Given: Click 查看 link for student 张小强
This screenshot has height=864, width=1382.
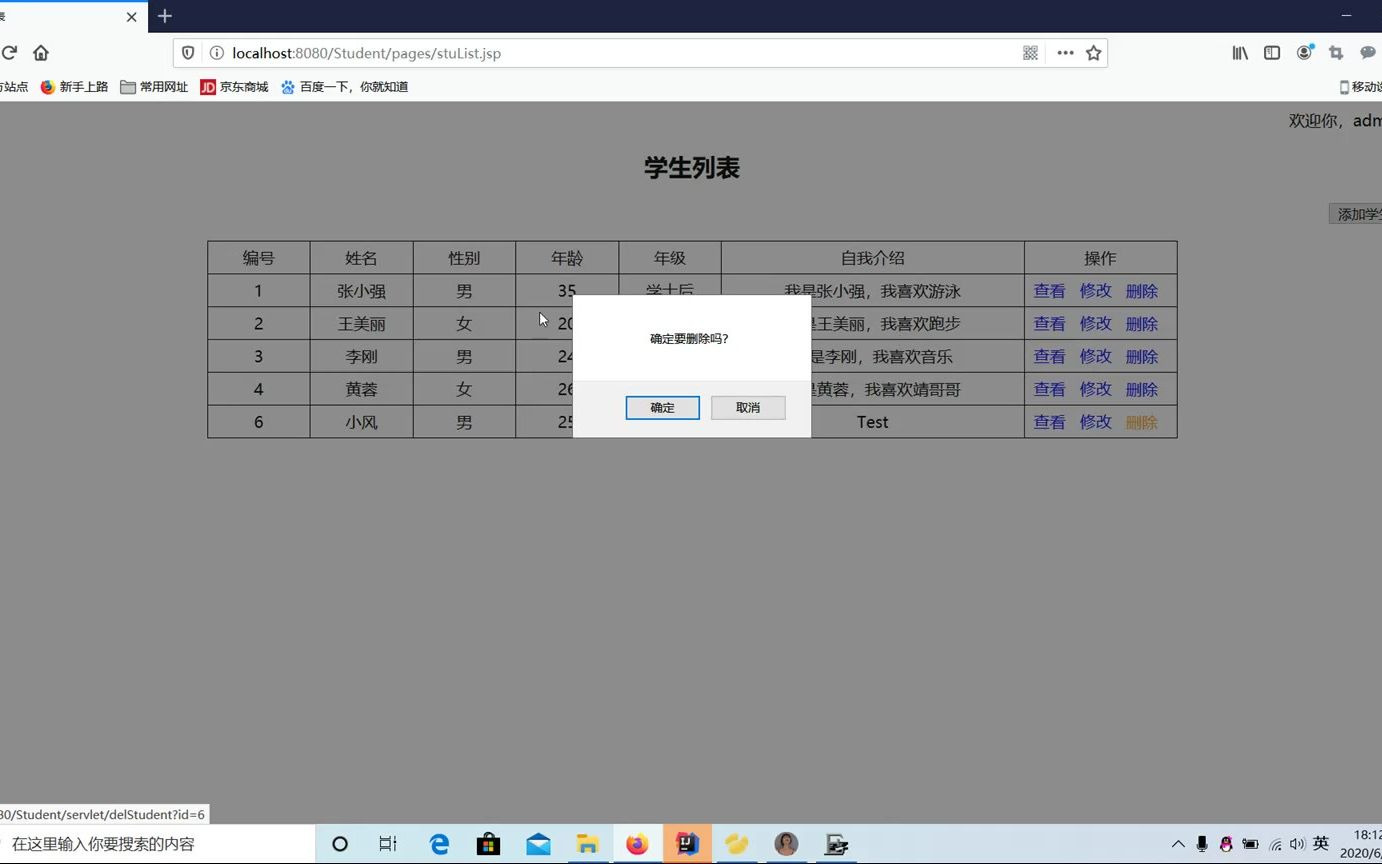Looking at the screenshot, I should (1049, 291).
